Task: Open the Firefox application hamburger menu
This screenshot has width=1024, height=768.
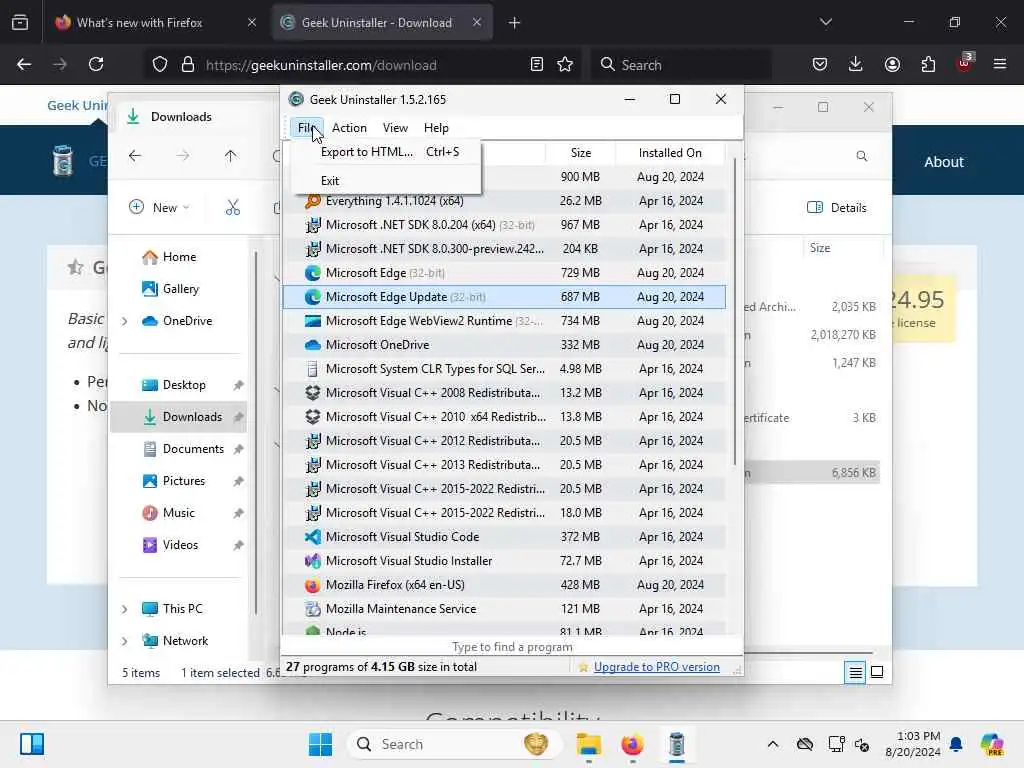Action: coord(999,65)
